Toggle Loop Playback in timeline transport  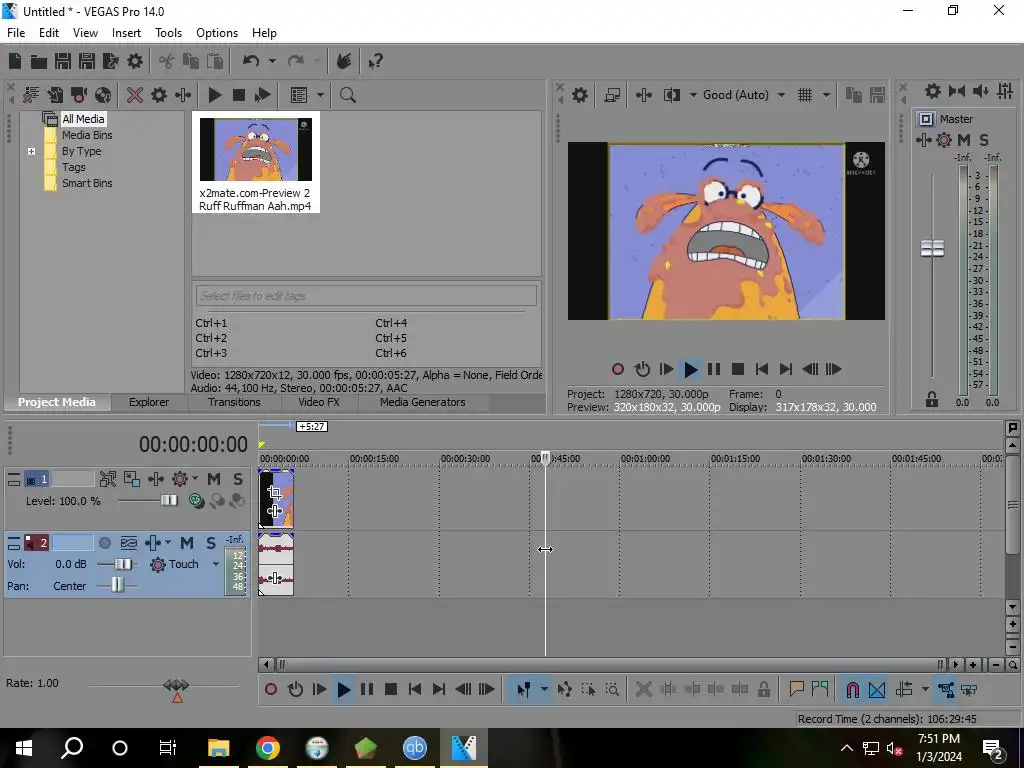[x=295, y=689]
